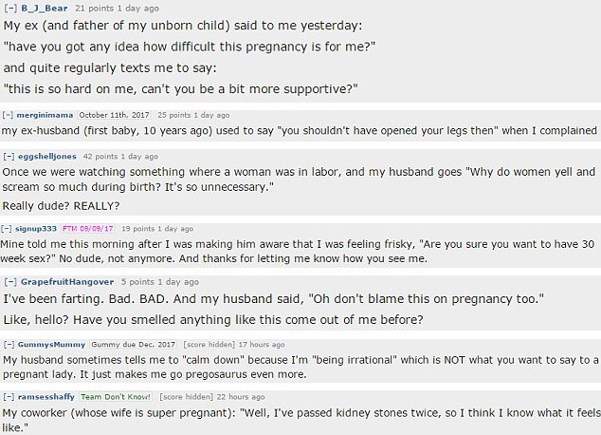Open B_J_Bear's user profile
This screenshot has width=601, height=435.
click(x=44, y=8)
